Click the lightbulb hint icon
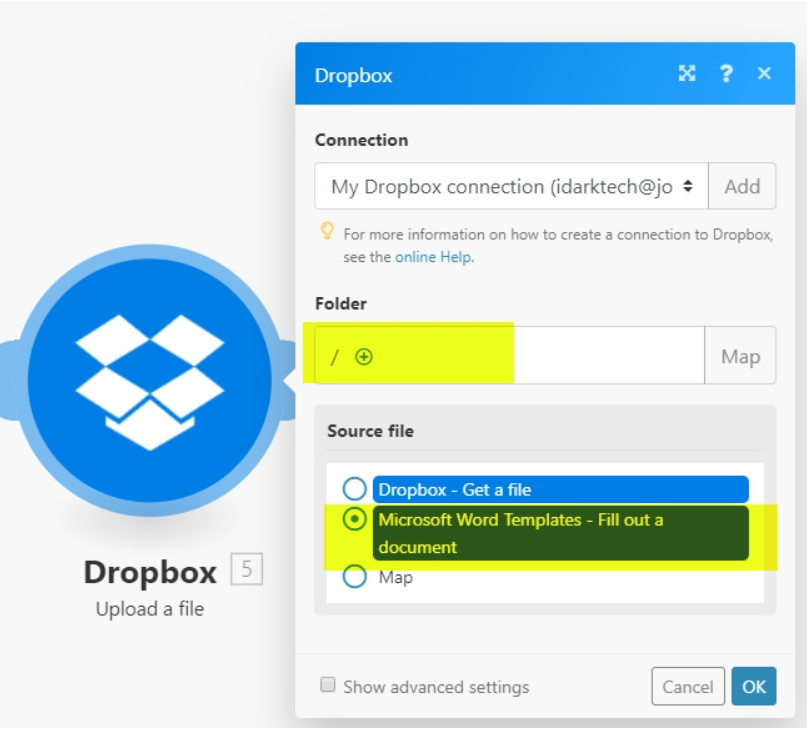 tap(327, 231)
